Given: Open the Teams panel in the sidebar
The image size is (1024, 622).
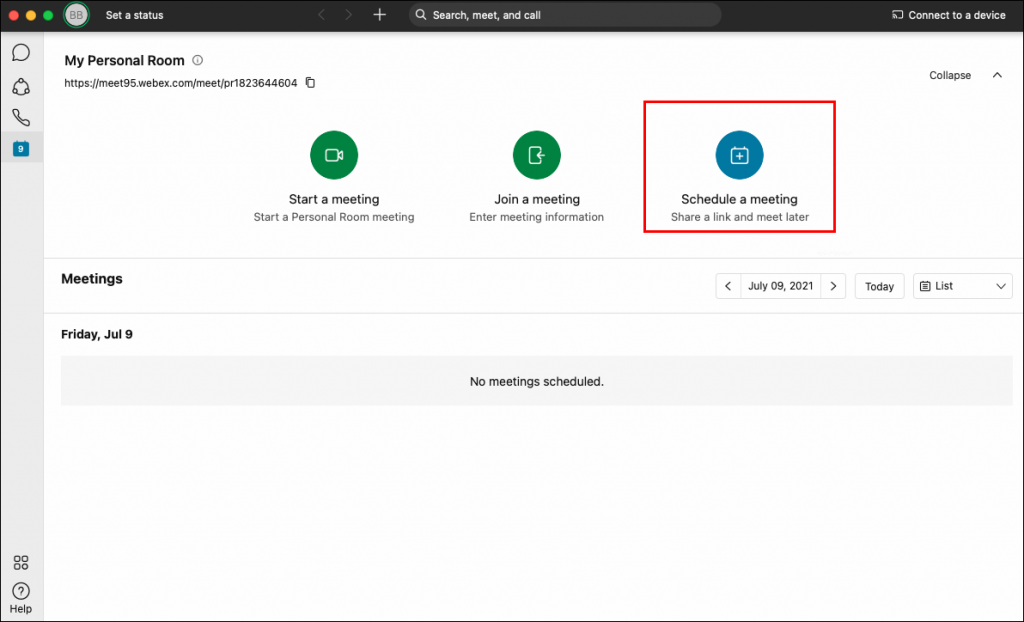Looking at the screenshot, I should pos(21,85).
